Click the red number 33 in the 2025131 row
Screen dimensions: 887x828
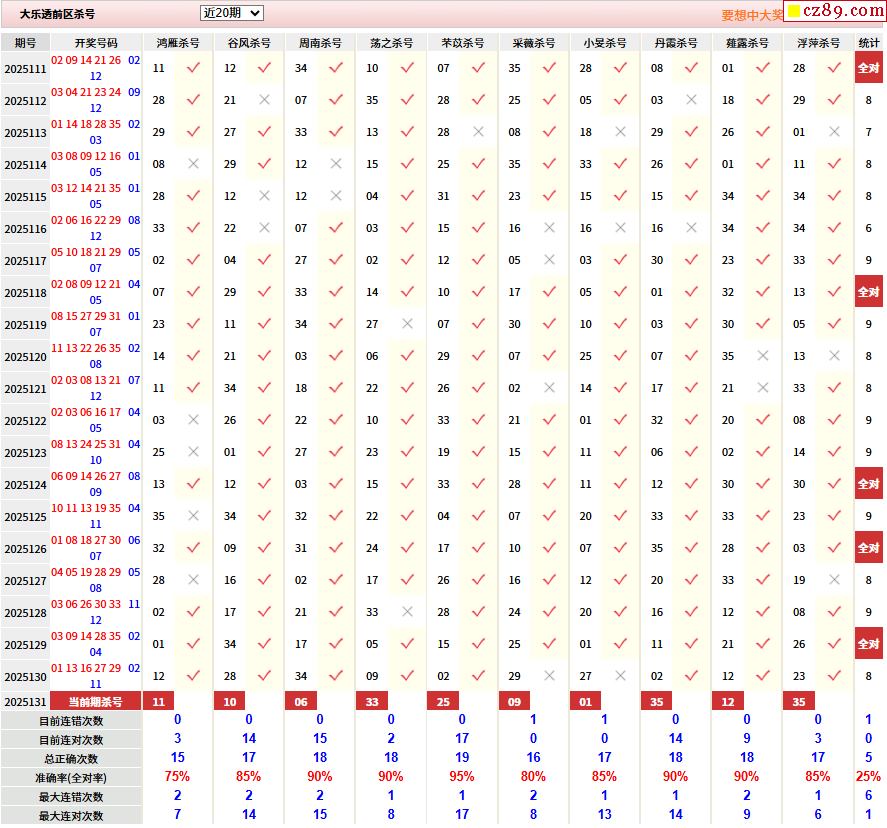[372, 702]
